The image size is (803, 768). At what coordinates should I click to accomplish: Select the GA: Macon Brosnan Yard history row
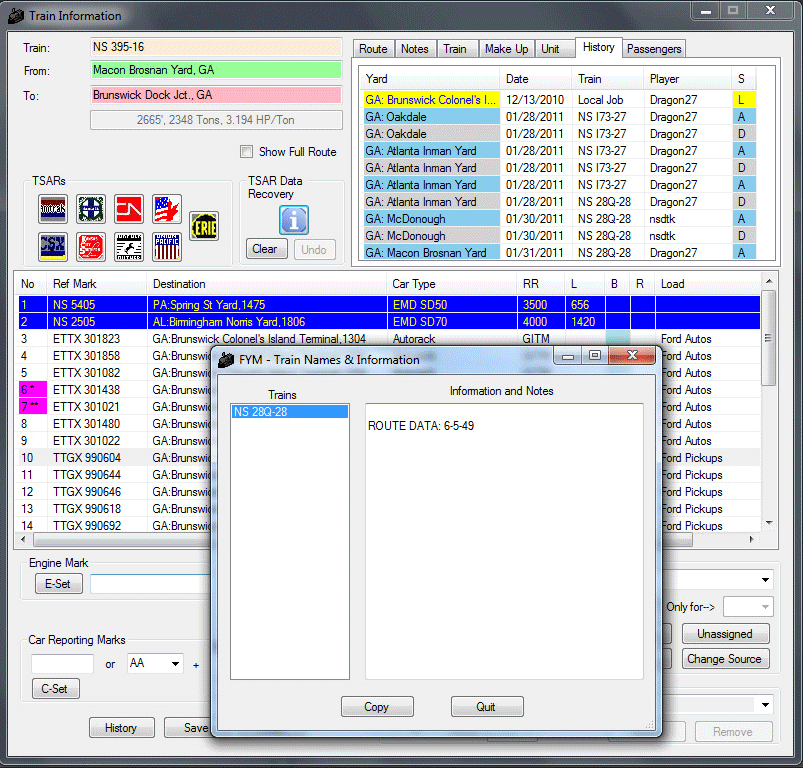(560, 252)
